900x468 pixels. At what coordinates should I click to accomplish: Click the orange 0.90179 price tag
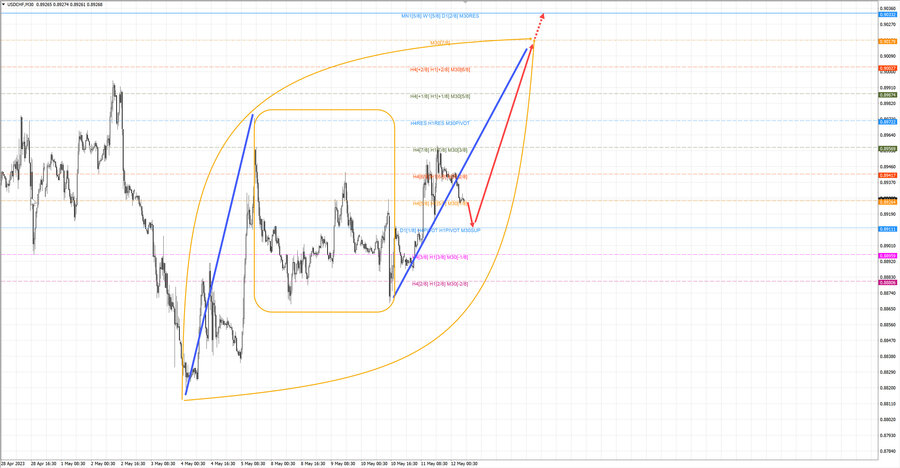[888, 41]
